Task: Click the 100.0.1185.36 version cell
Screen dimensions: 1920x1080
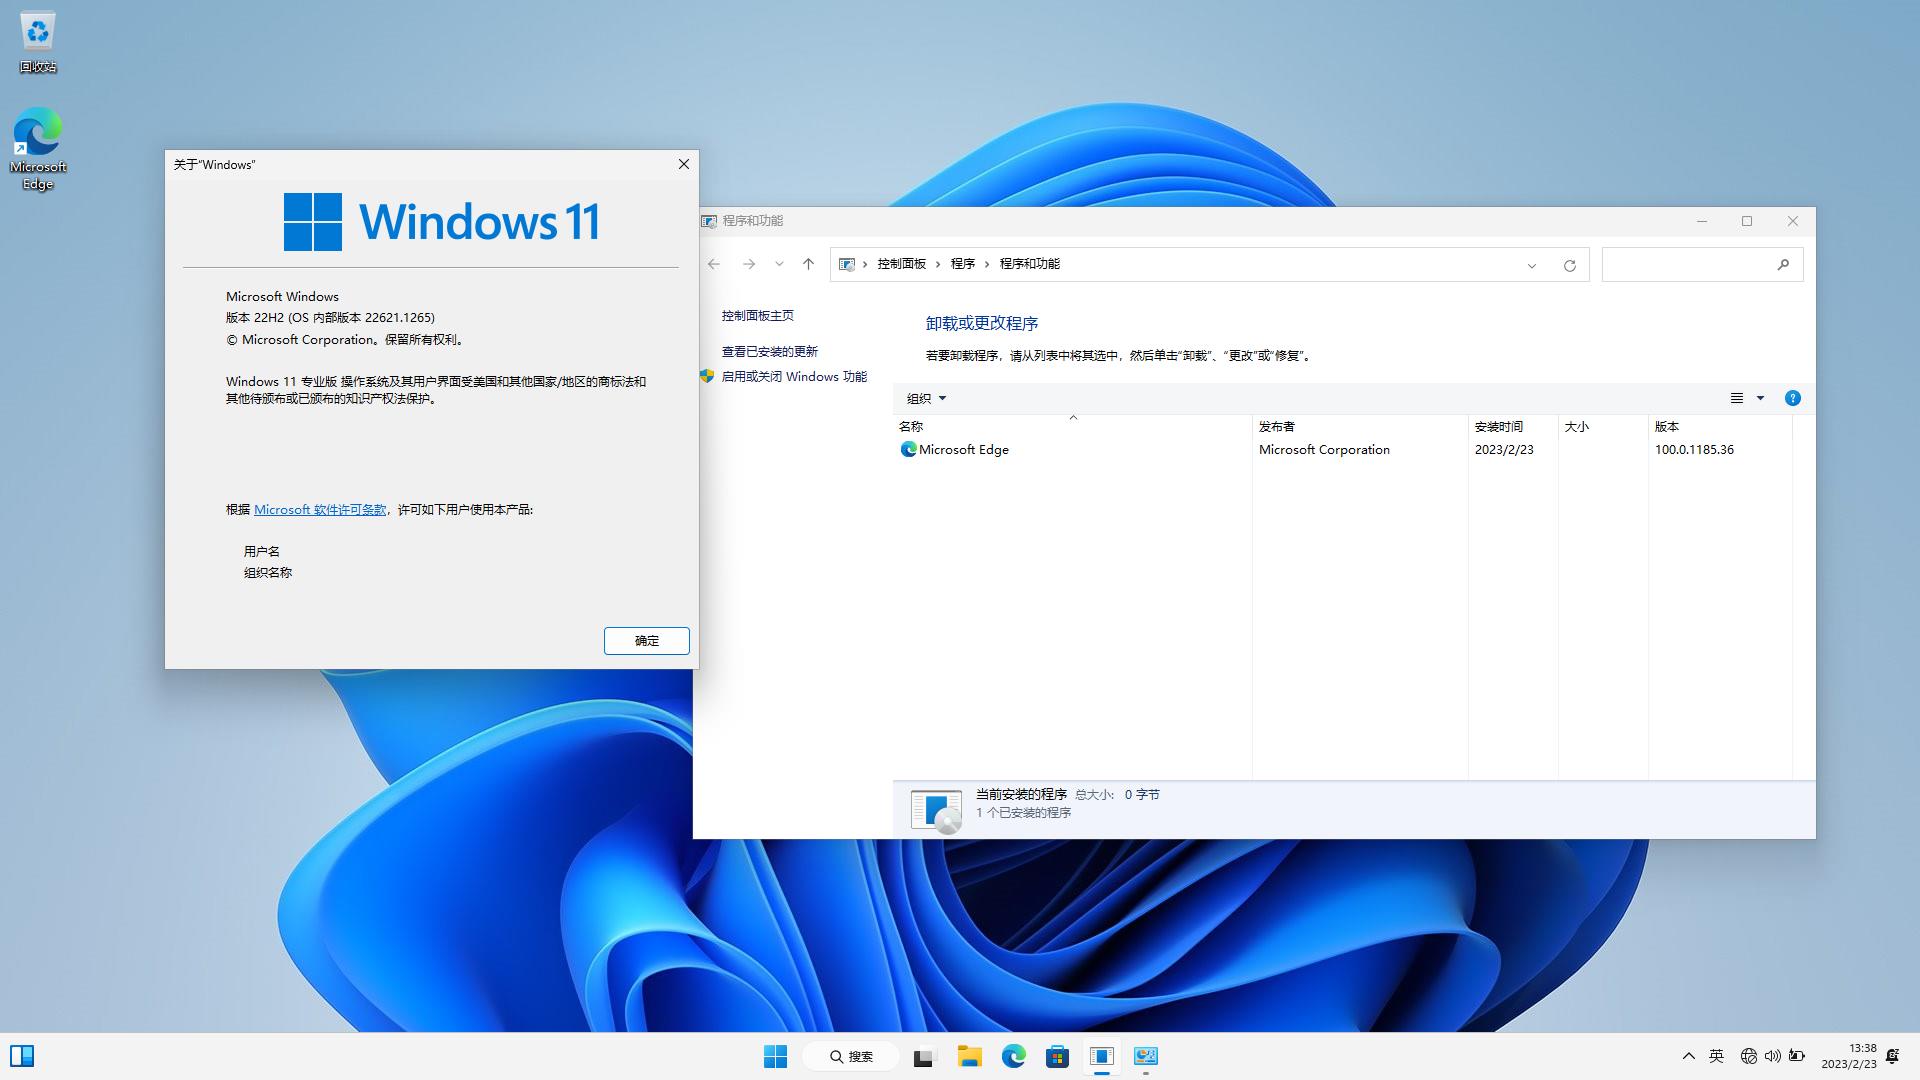Action: (x=1694, y=450)
